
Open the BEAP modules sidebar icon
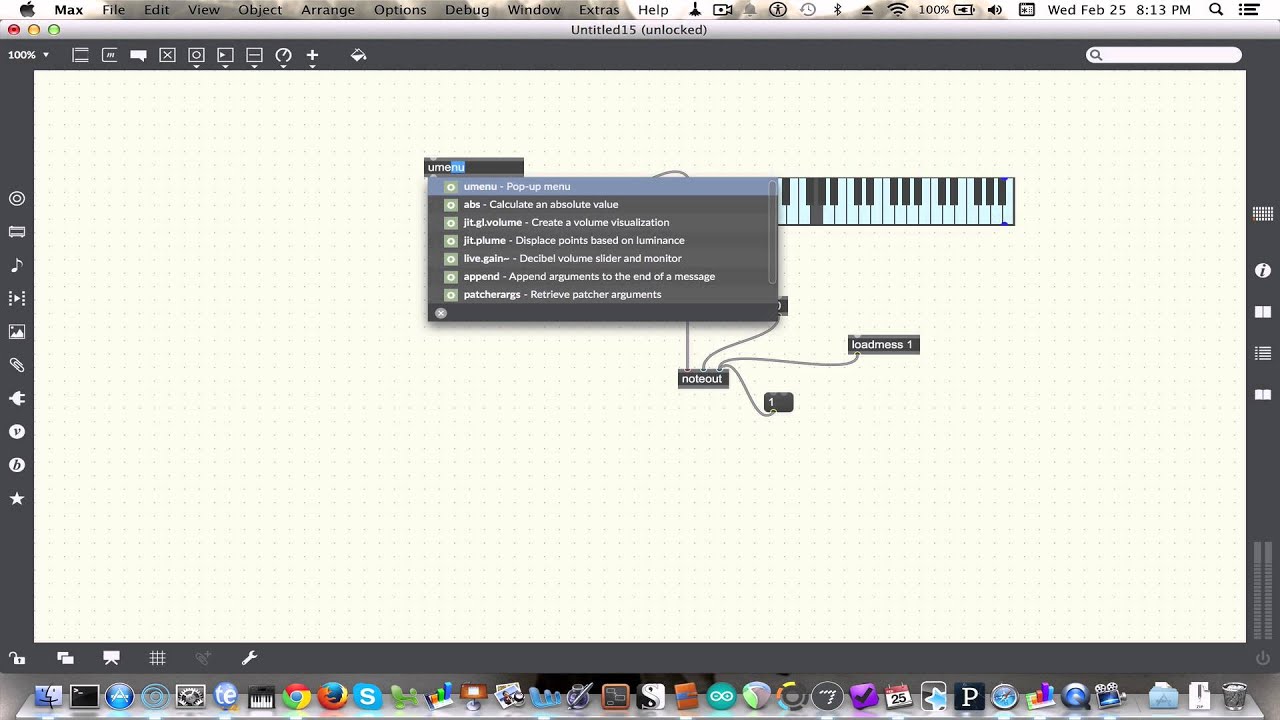pyautogui.click(x=17, y=465)
